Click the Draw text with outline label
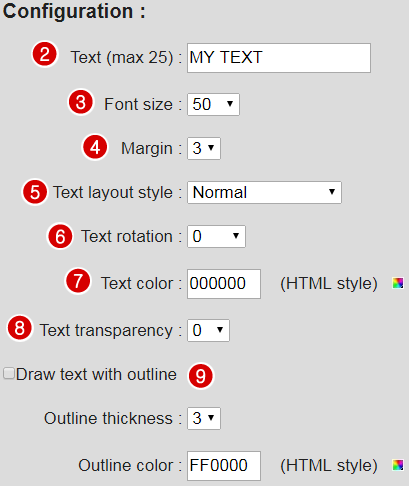The image size is (409, 486). click(96, 374)
